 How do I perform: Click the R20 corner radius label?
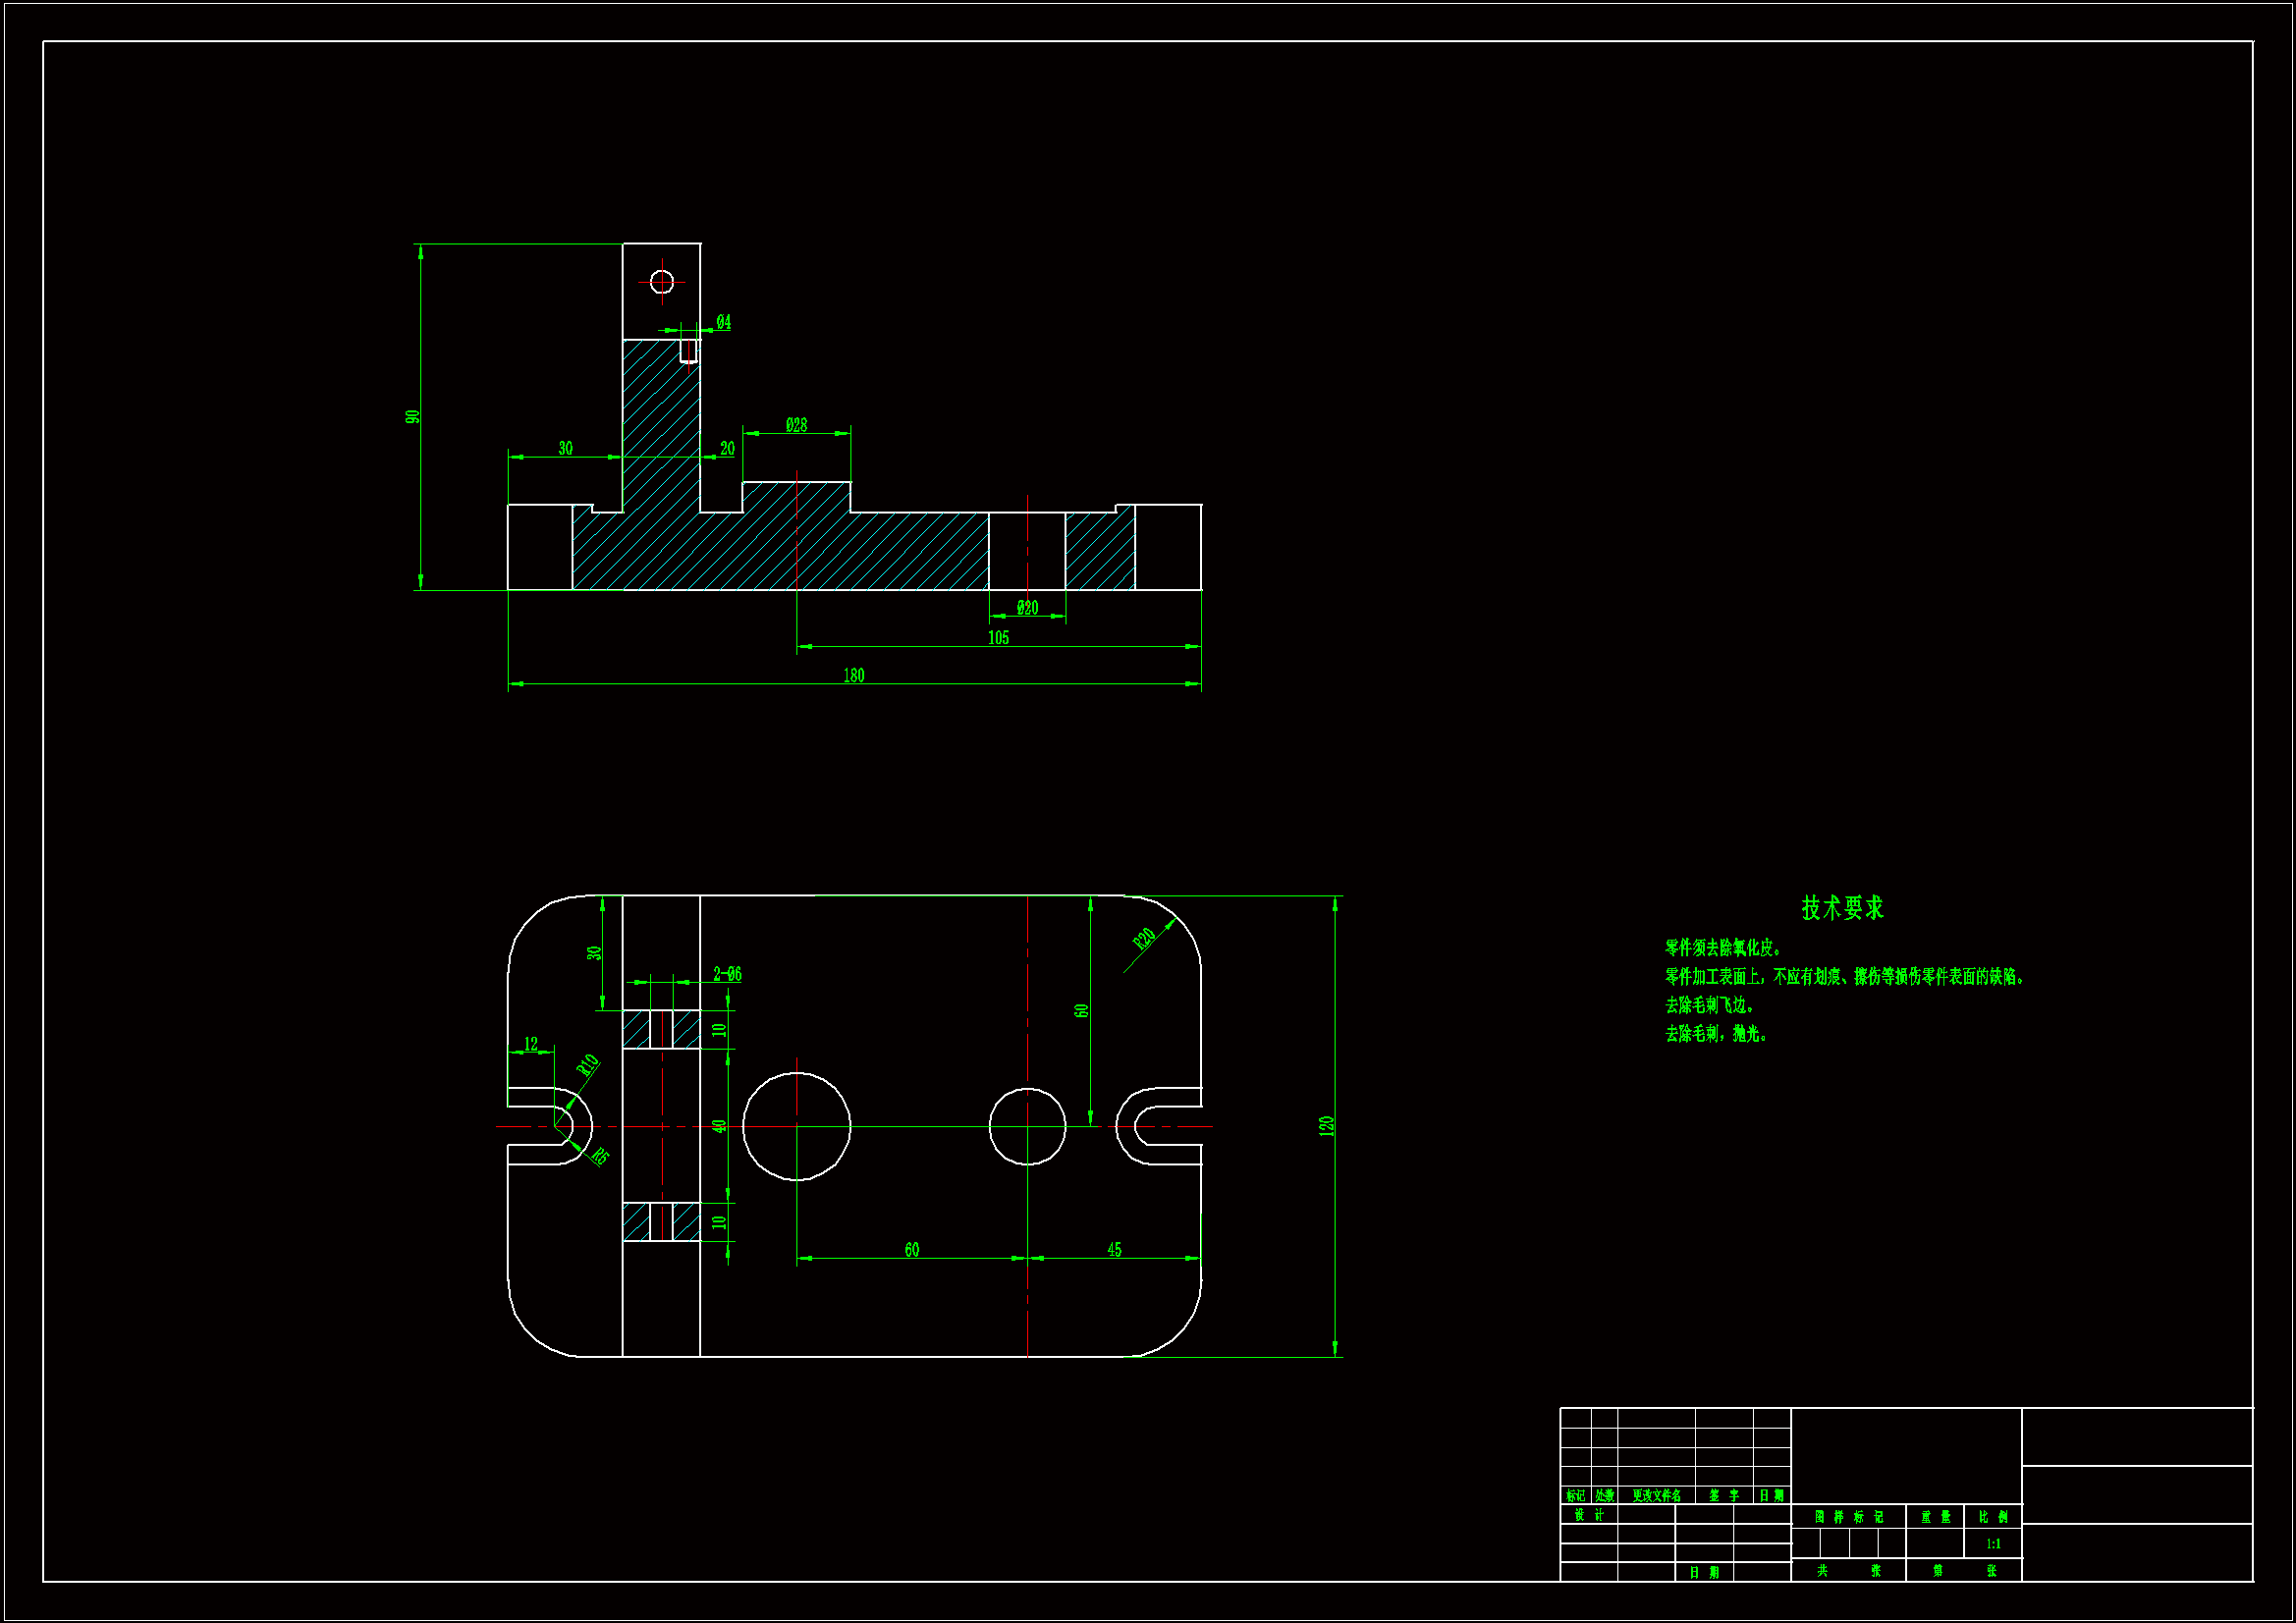pyautogui.click(x=1144, y=939)
